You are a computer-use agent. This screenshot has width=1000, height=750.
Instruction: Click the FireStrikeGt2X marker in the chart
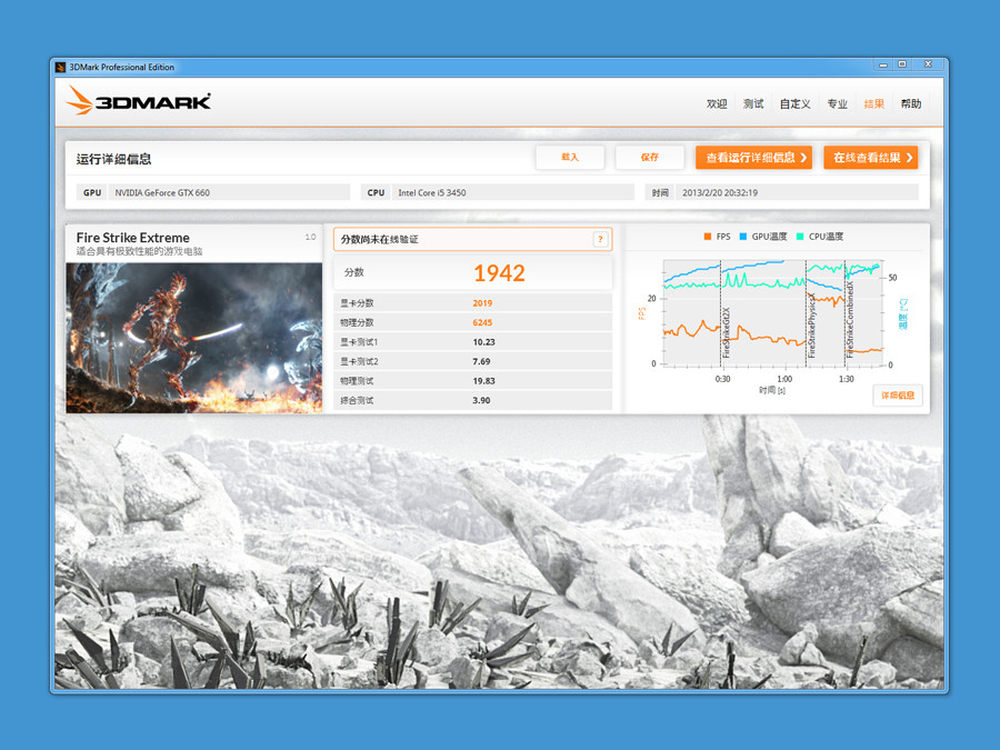[726, 333]
